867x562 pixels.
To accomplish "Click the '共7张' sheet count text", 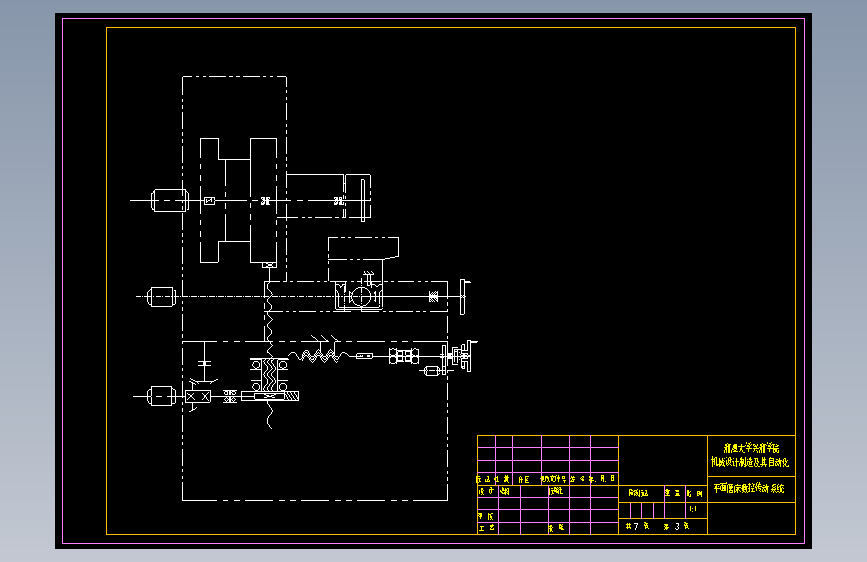I will [x=638, y=527].
